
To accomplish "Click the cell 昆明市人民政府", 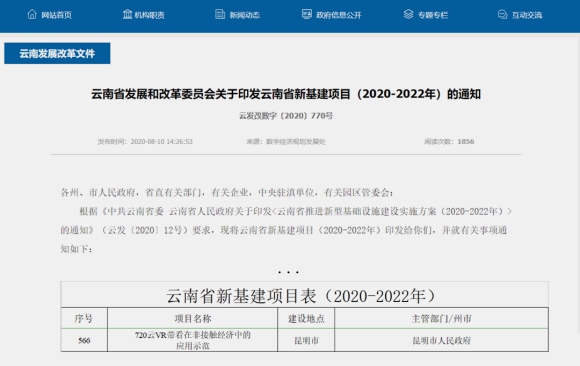I will point(442,340).
